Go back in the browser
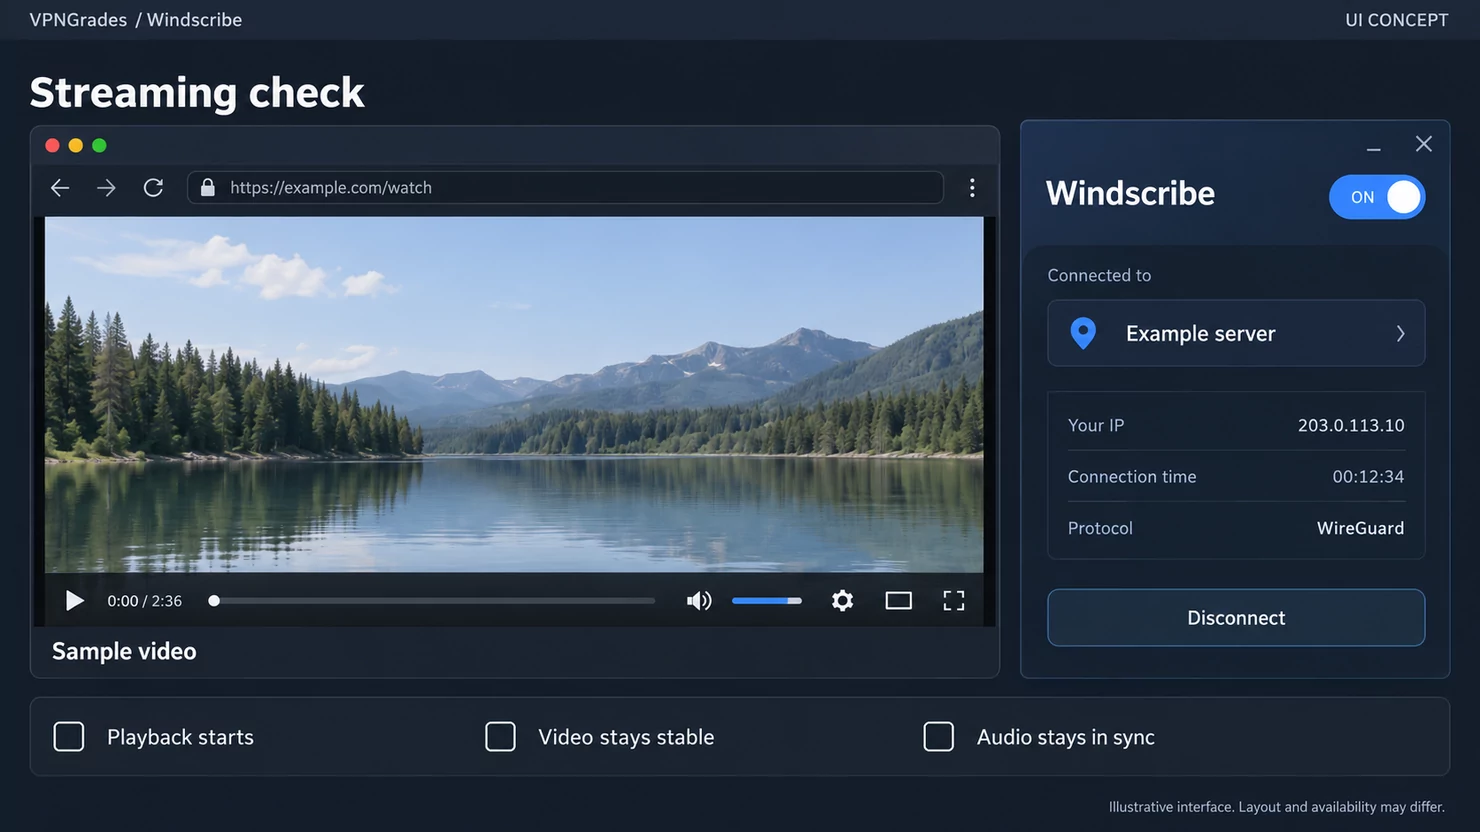1480x832 pixels. click(60, 188)
